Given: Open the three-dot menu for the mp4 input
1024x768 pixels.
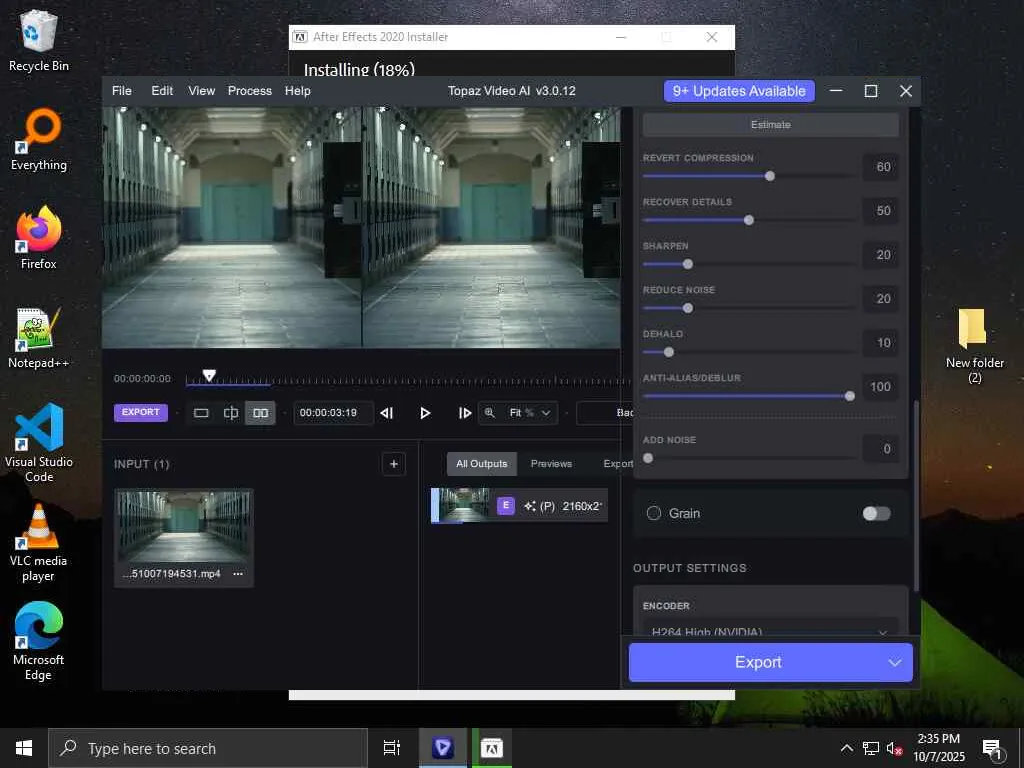Looking at the screenshot, I should [x=238, y=574].
